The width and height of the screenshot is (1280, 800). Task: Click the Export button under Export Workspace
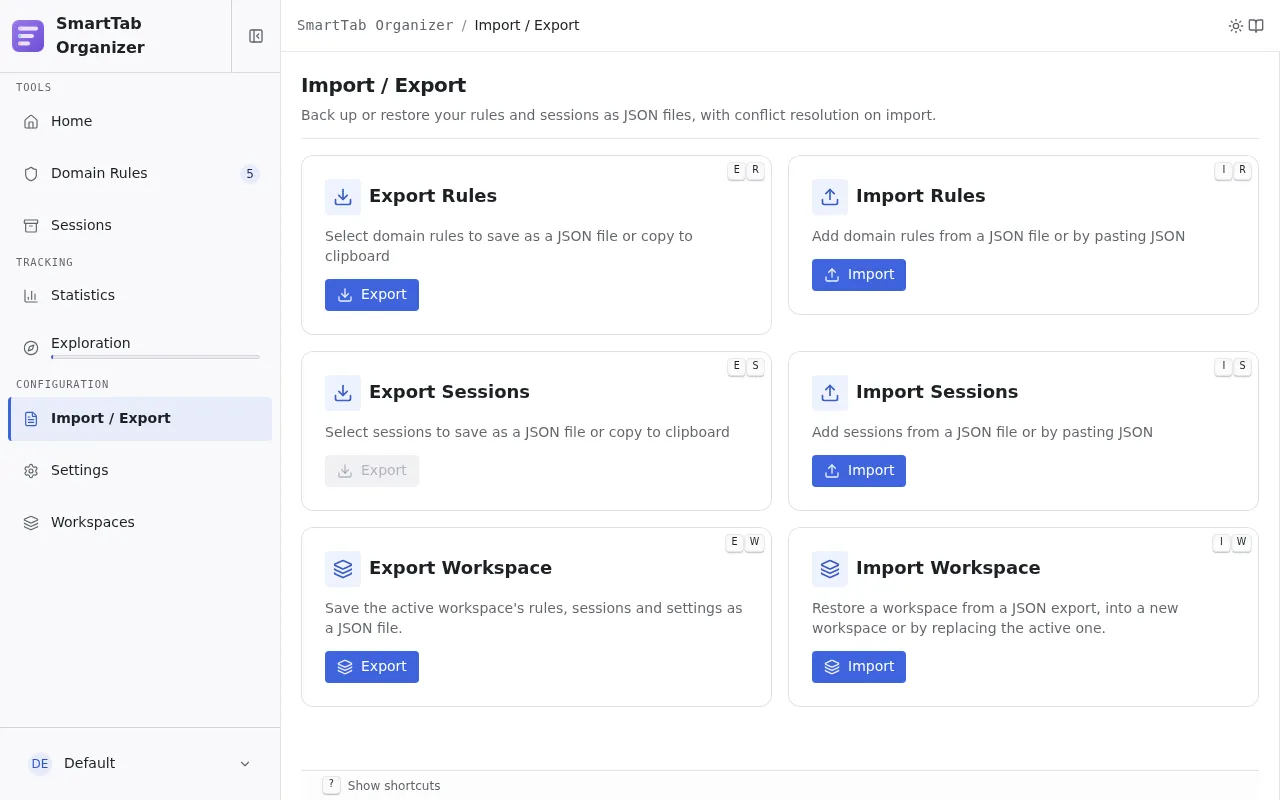pos(372,667)
